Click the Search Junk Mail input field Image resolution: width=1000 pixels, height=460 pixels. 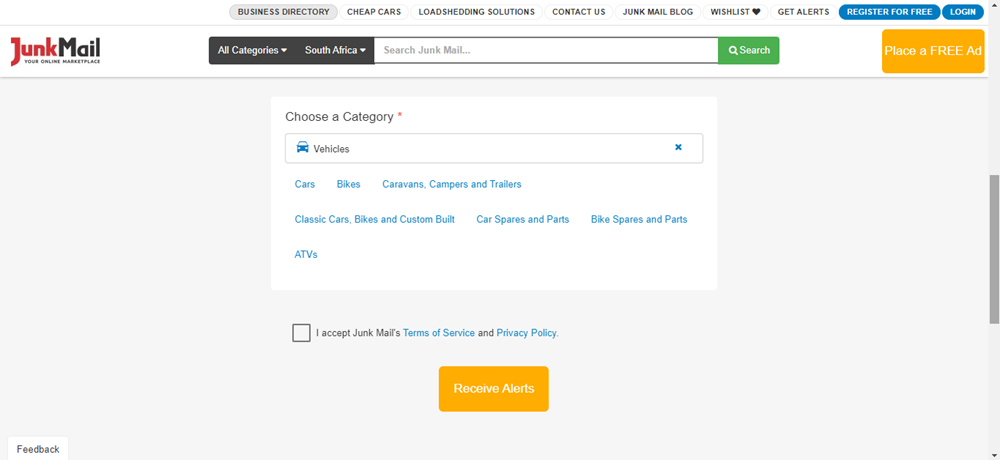click(546, 50)
